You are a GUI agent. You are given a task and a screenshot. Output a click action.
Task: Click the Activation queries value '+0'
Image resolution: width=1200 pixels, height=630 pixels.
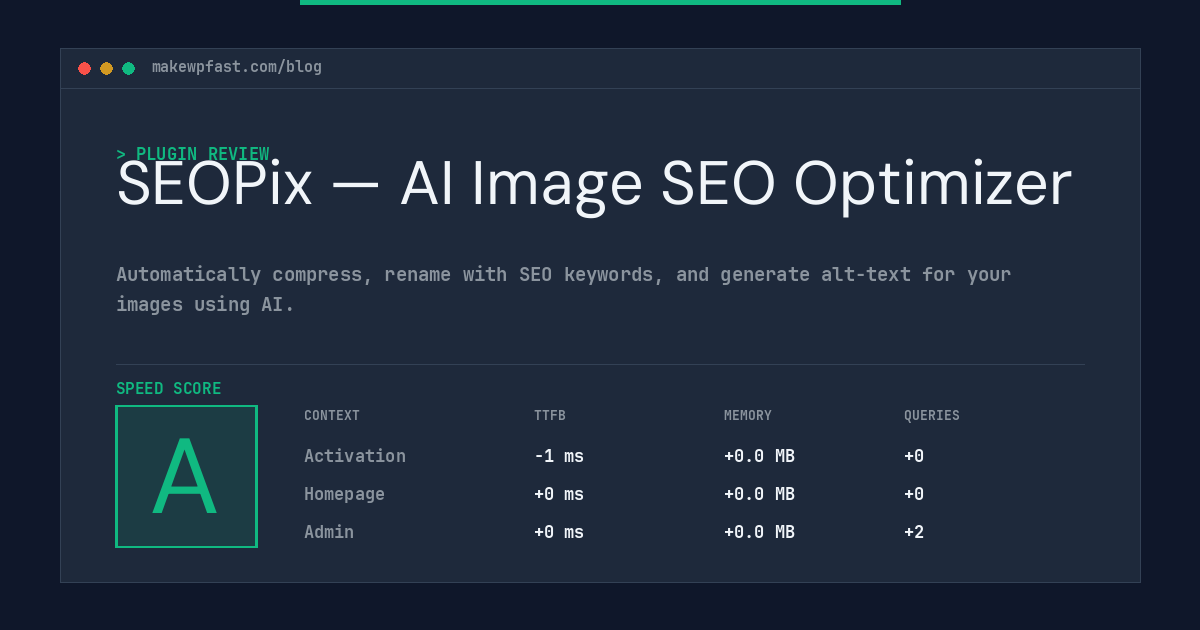[x=914, y=456]
